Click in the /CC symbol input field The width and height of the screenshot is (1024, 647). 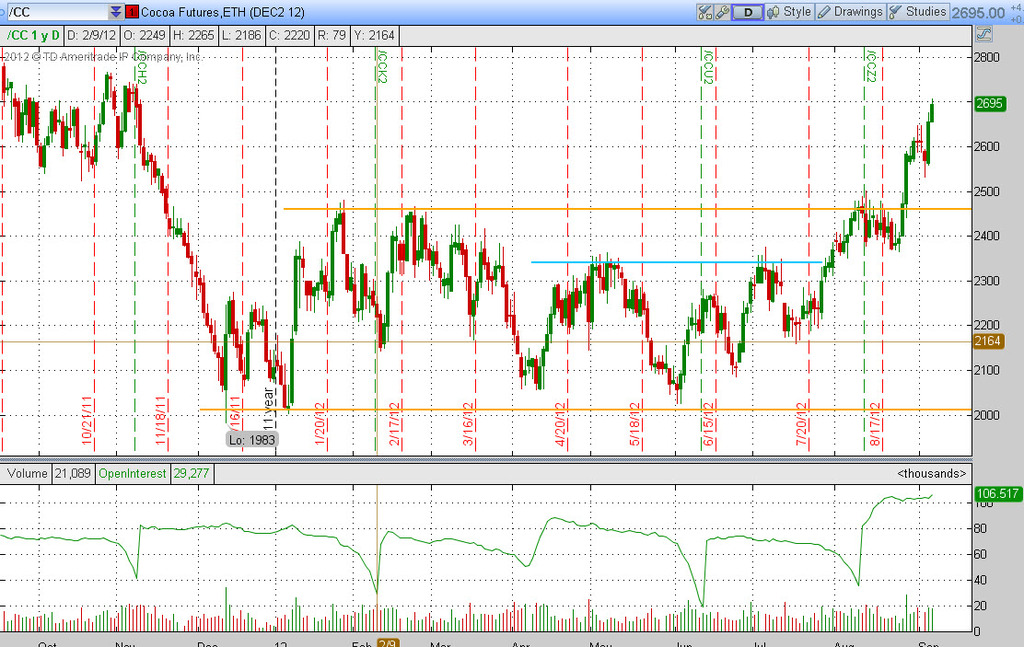pyautogui.click(x=55, y=12)
